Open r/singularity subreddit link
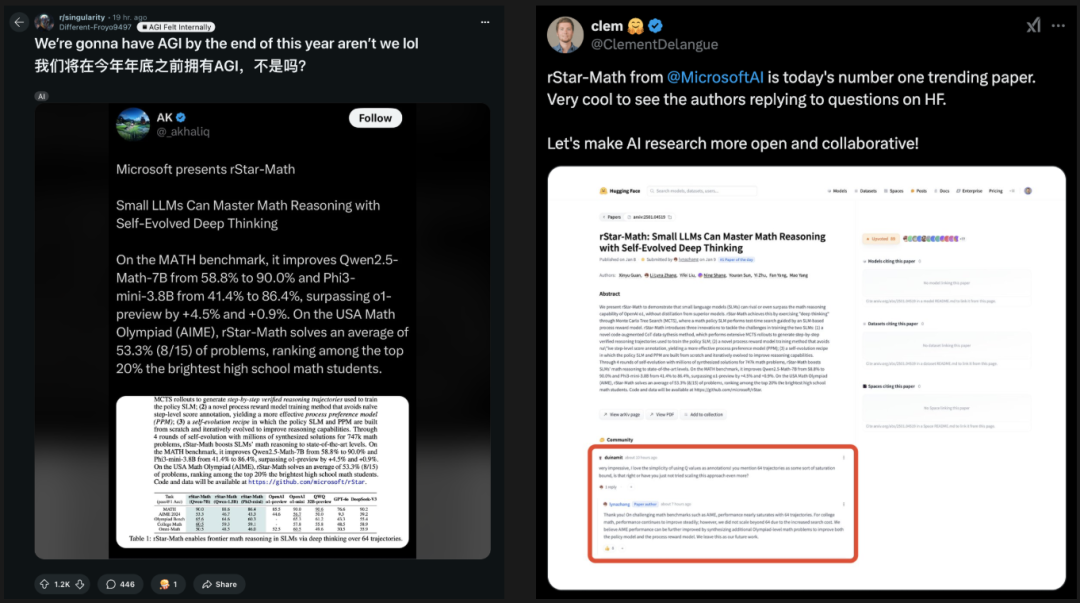The image size is (1080, 603). (x=82, y=17)
